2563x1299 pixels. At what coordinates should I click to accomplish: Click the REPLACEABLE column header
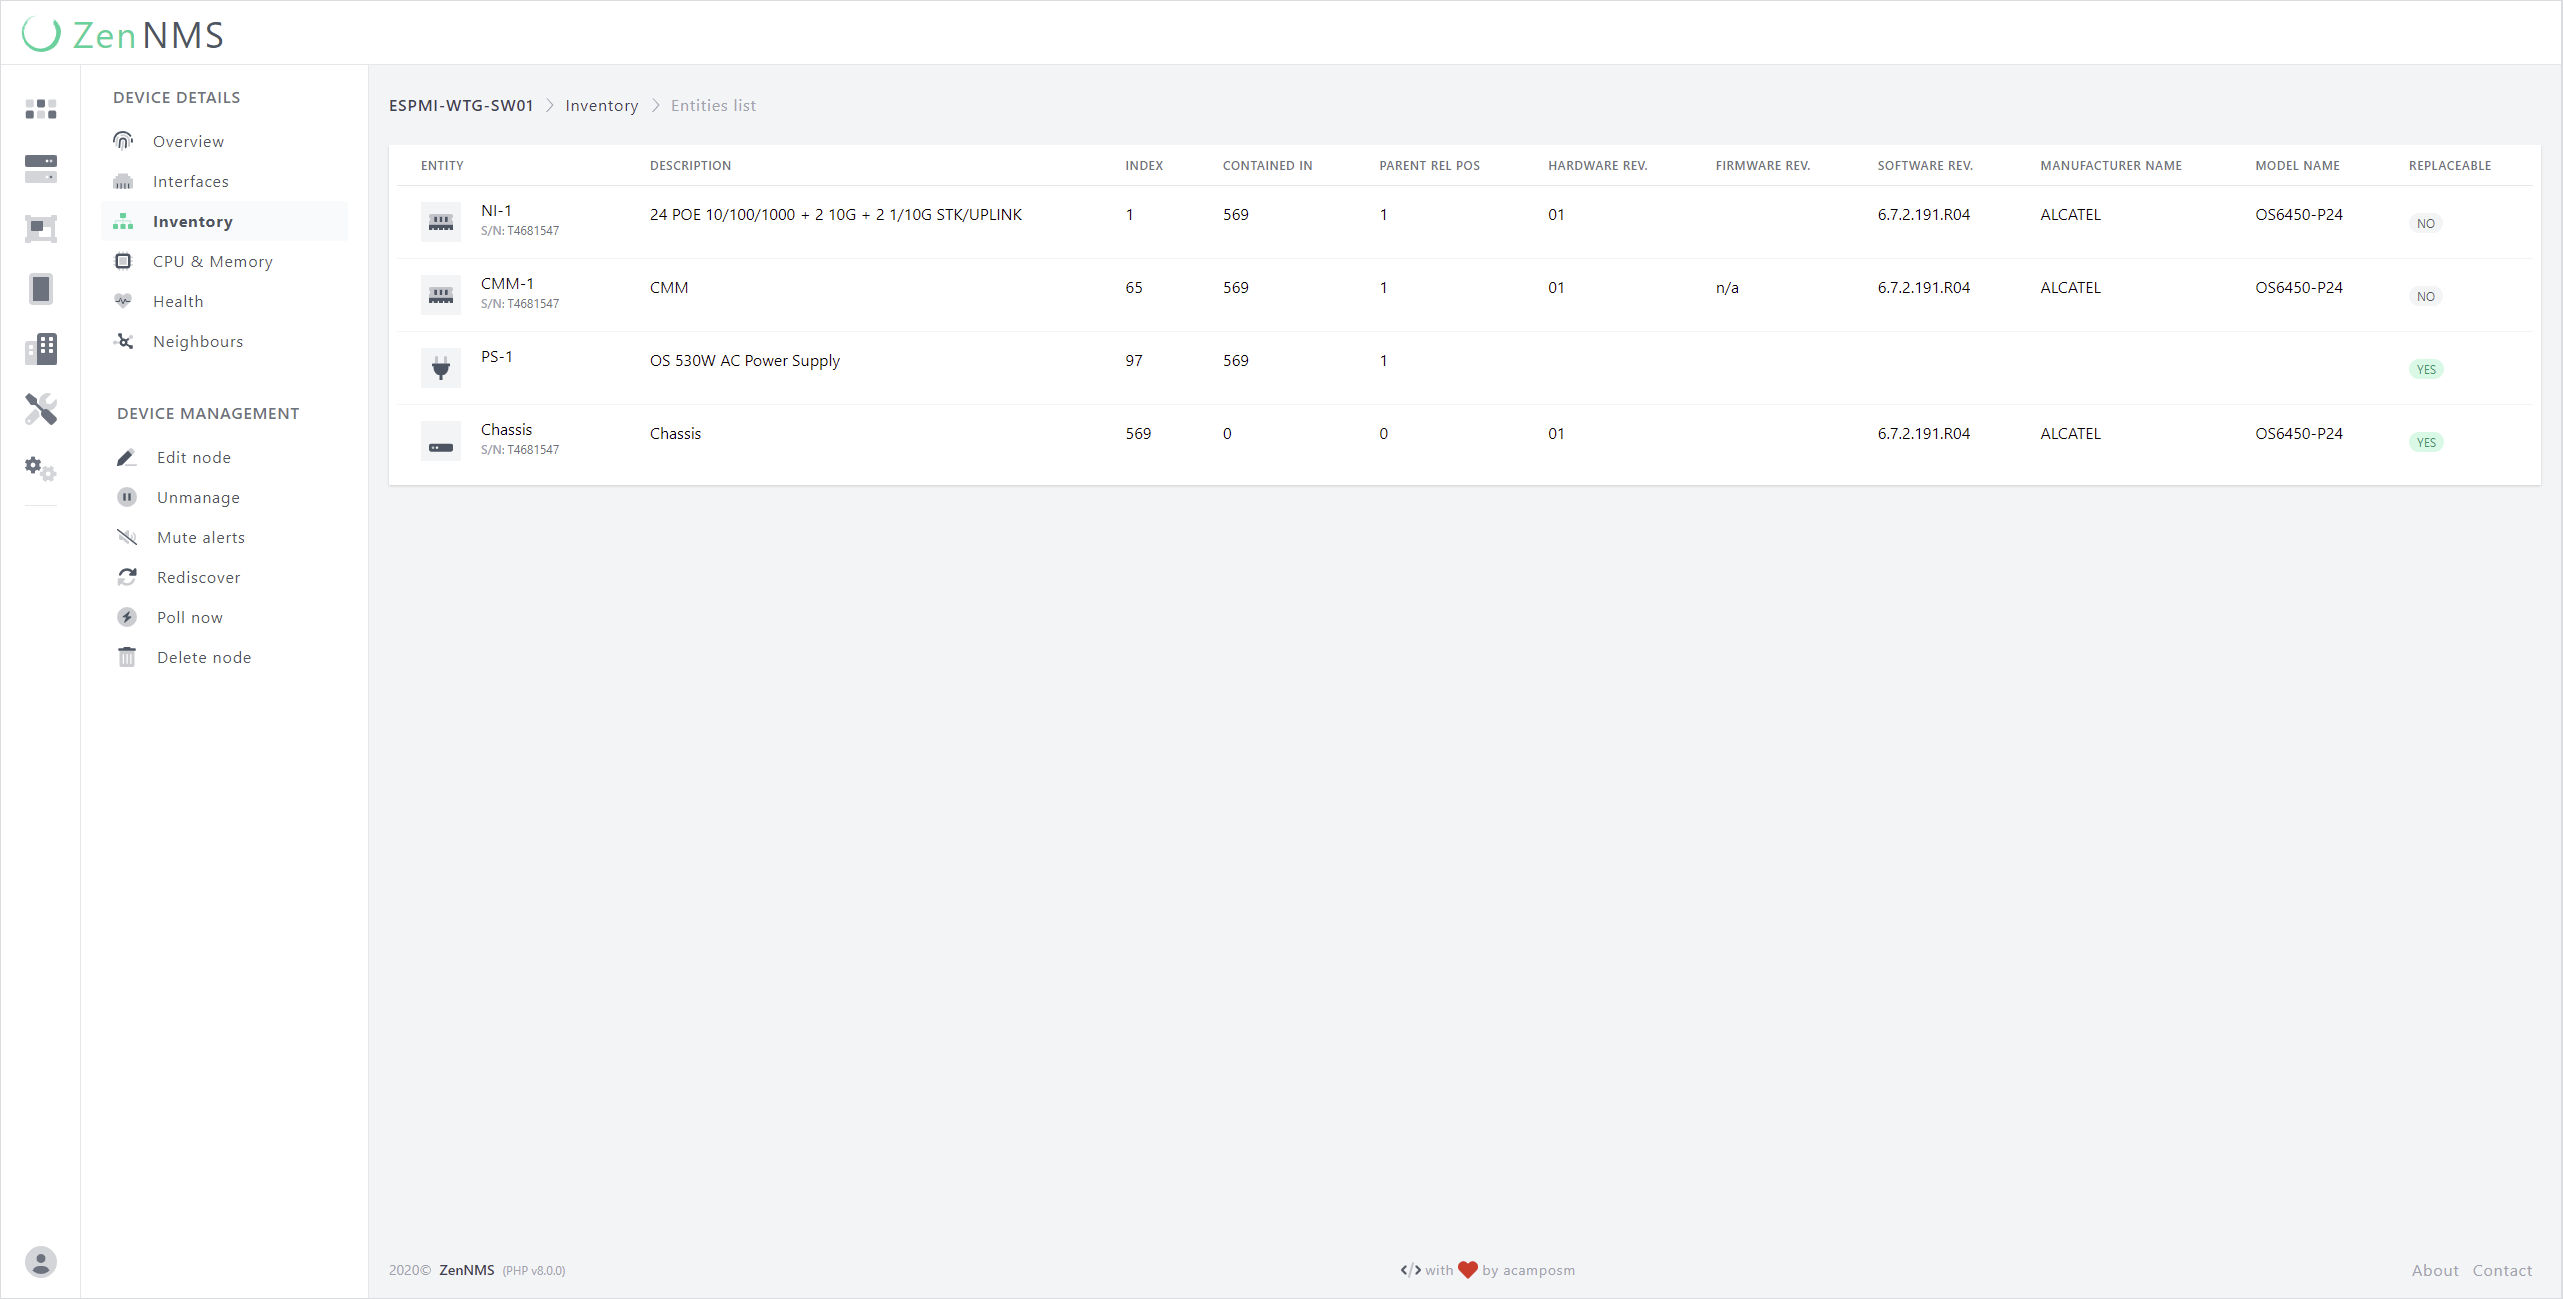2450,166
